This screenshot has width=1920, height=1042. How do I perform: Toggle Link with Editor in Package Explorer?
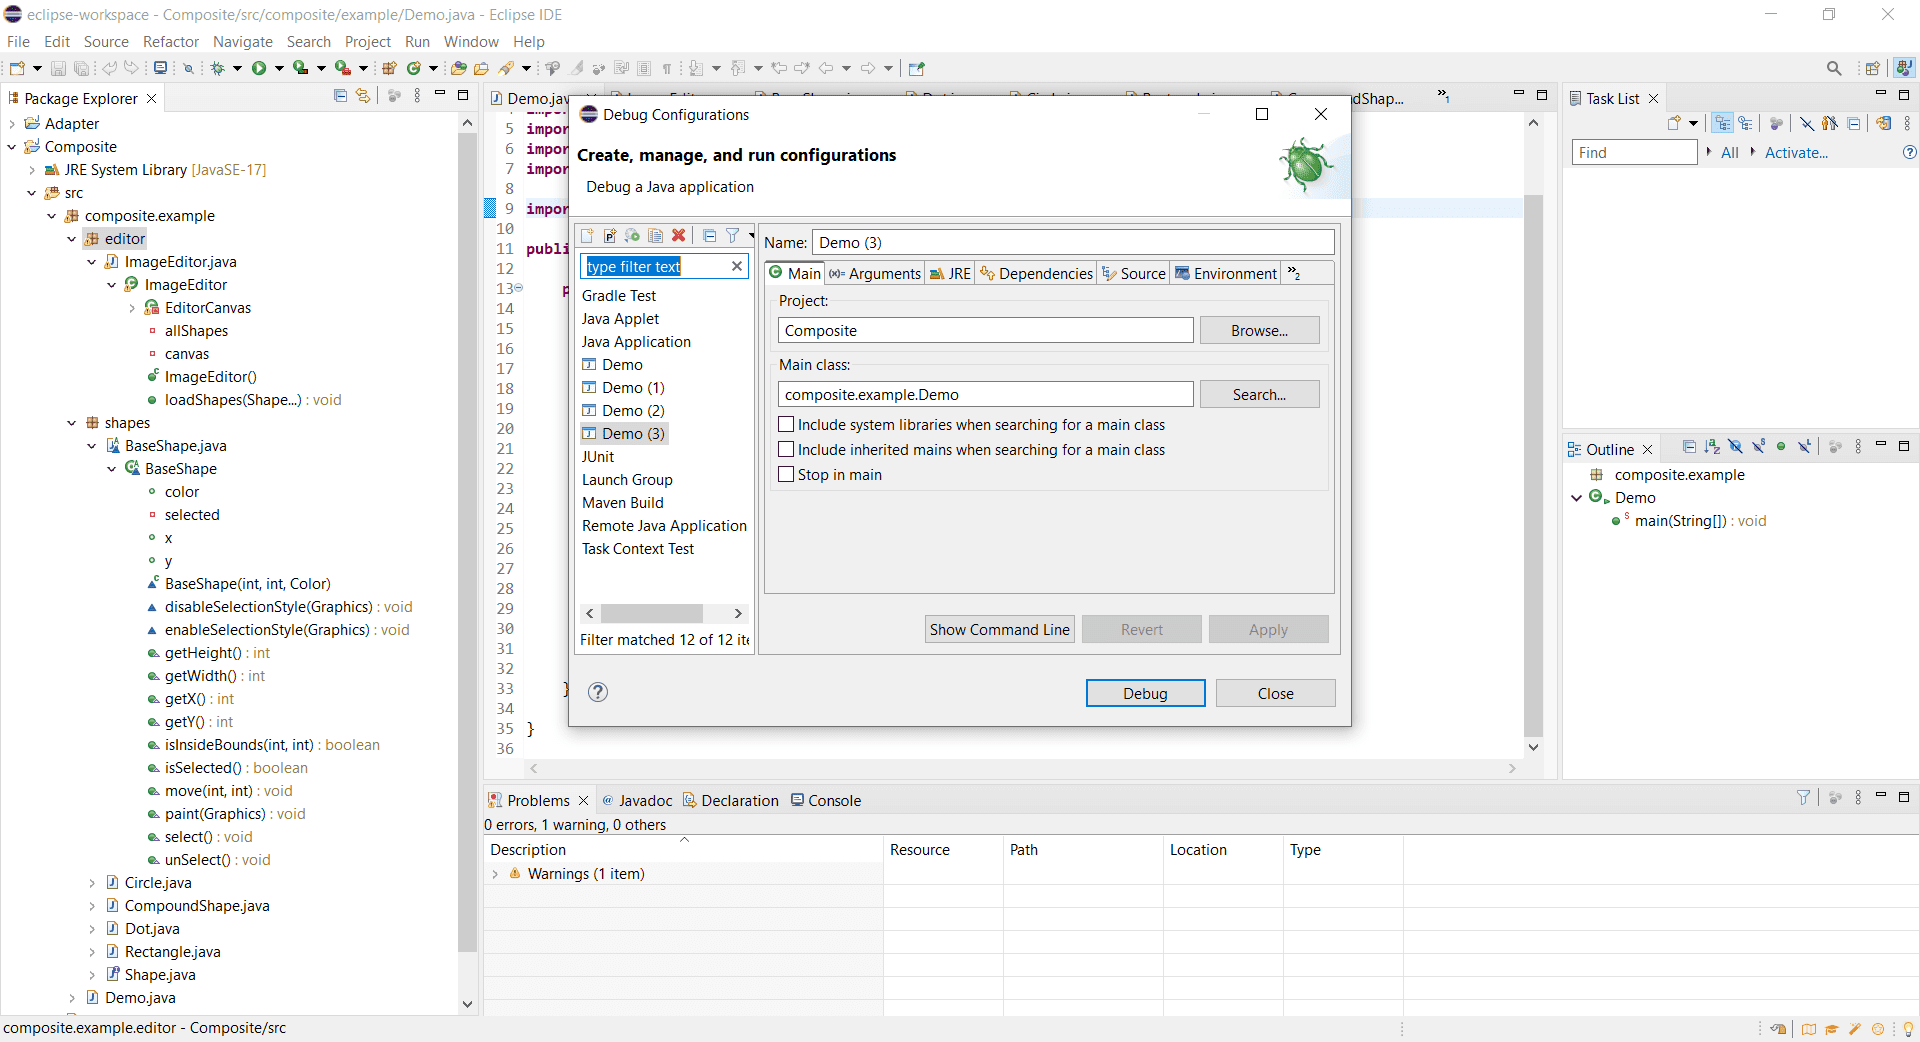[x=363, y=96]
